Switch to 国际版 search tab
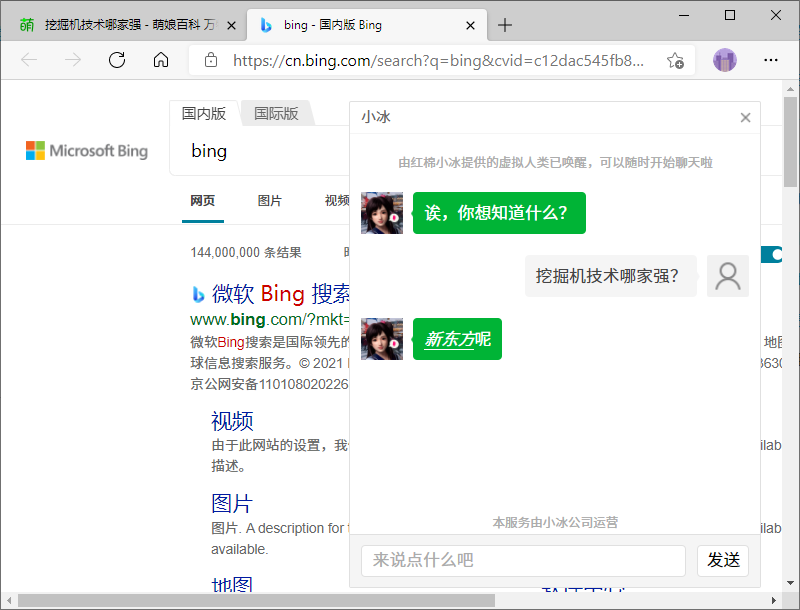 276,114
